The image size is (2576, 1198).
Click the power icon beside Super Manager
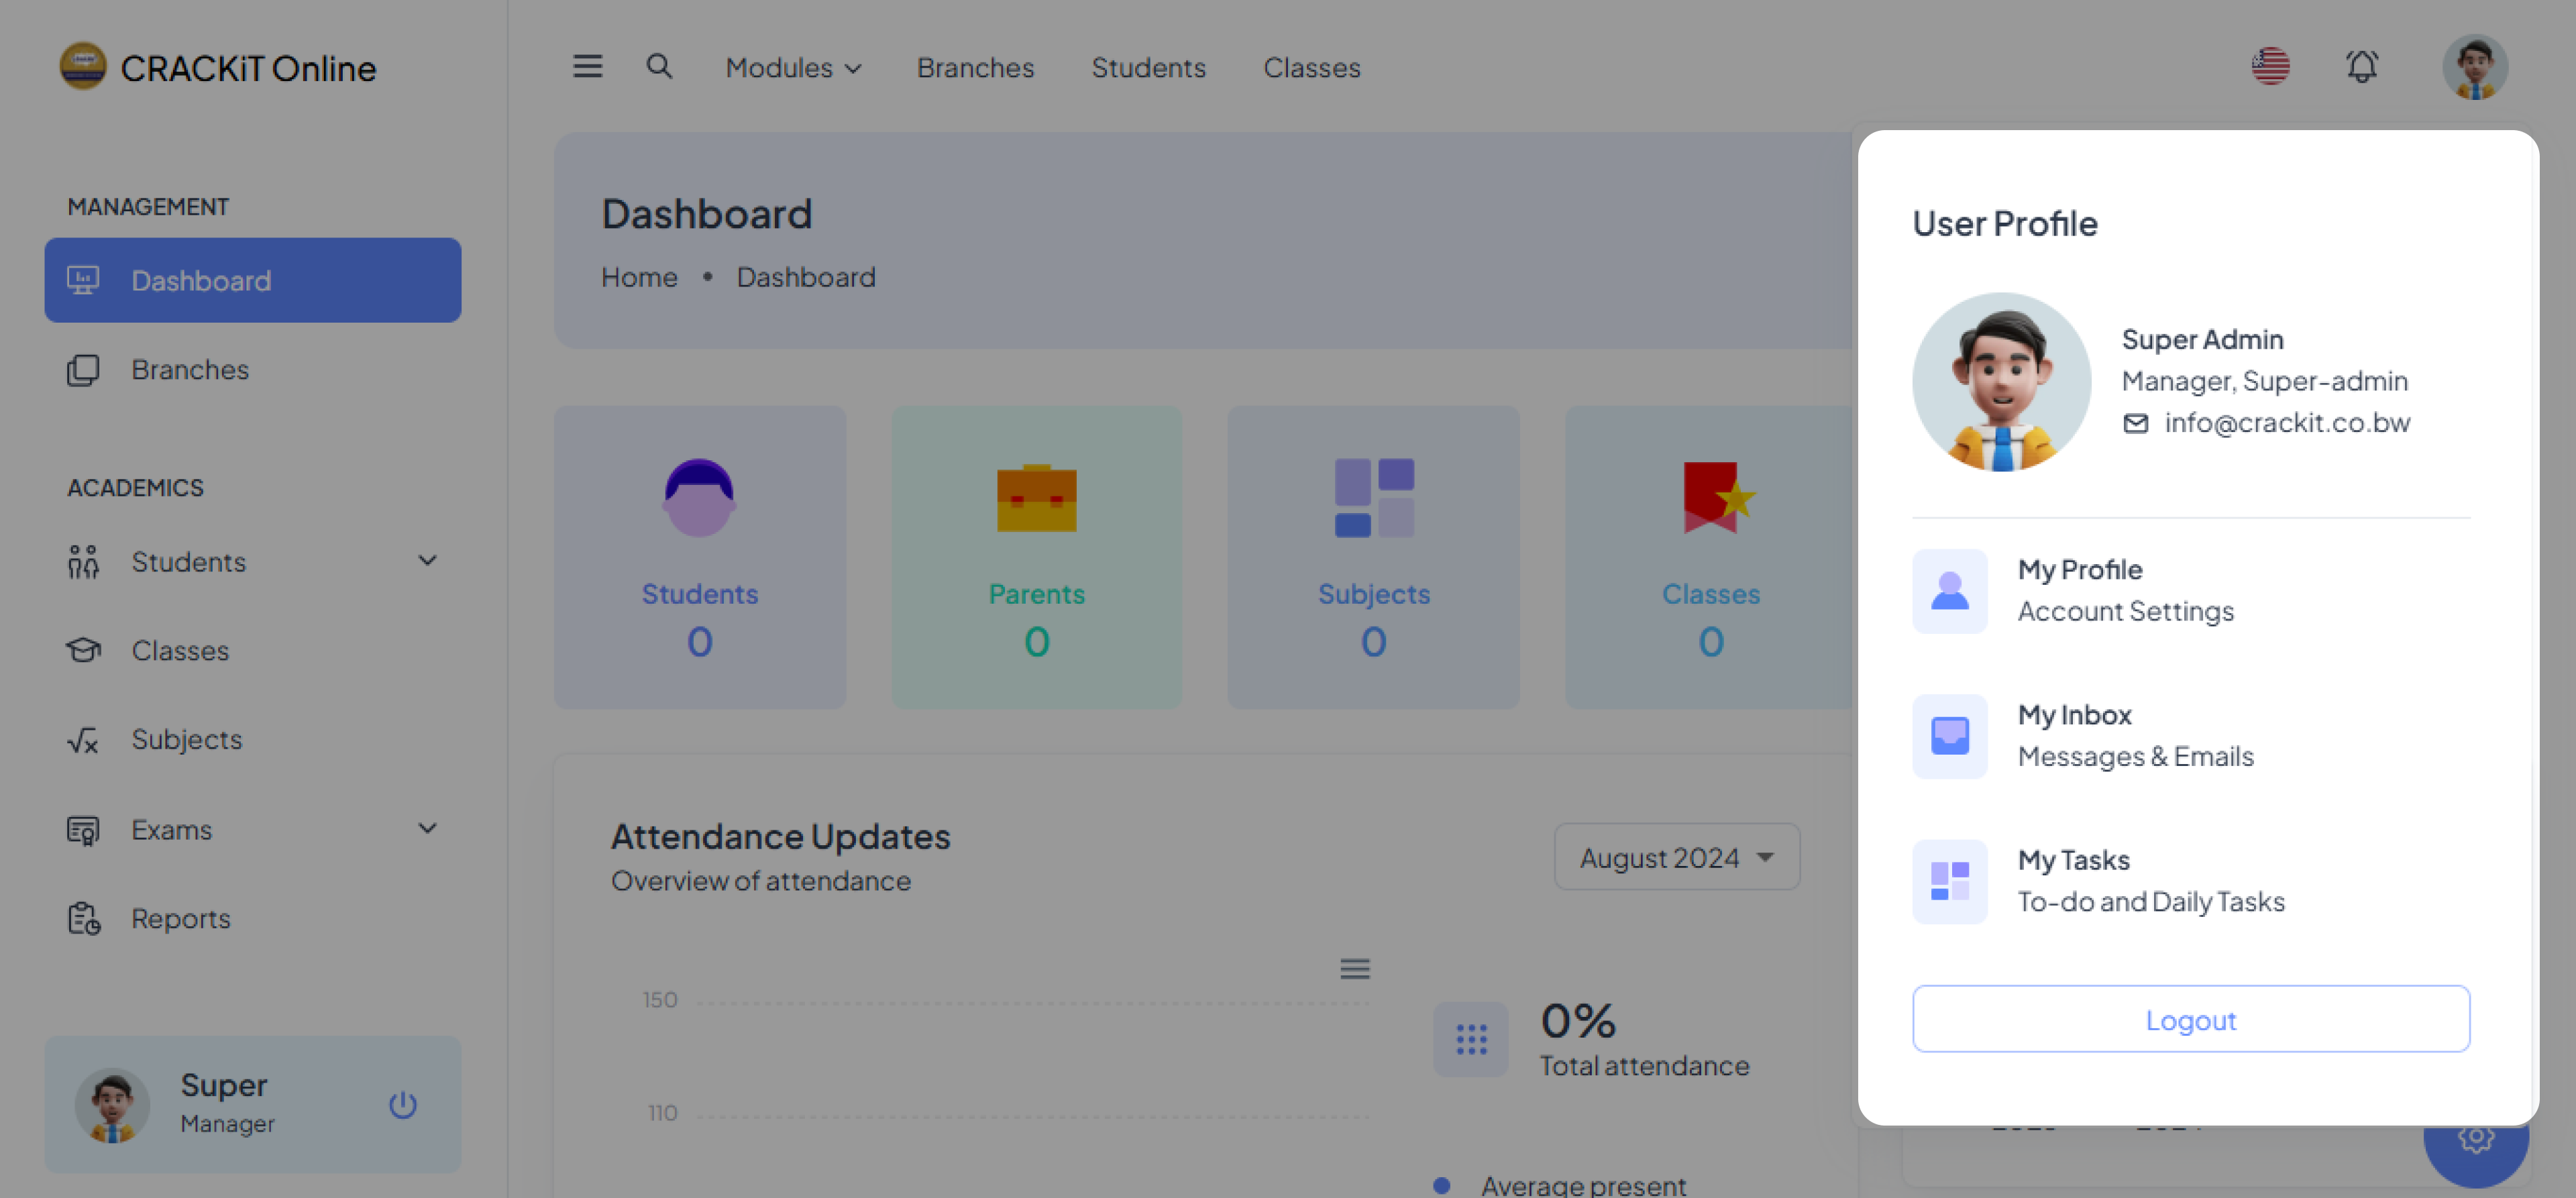tap(402, 1104)
